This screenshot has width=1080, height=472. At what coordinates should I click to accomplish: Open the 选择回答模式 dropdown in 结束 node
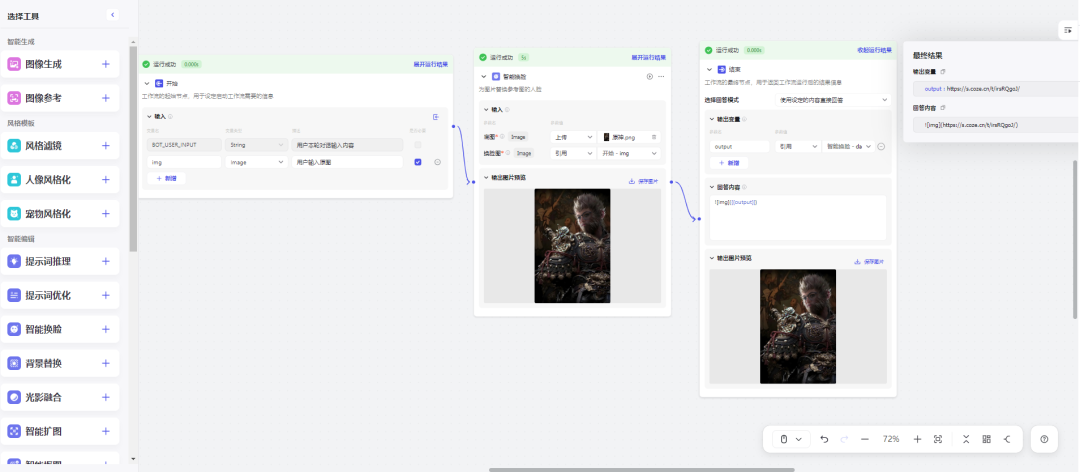833,100
